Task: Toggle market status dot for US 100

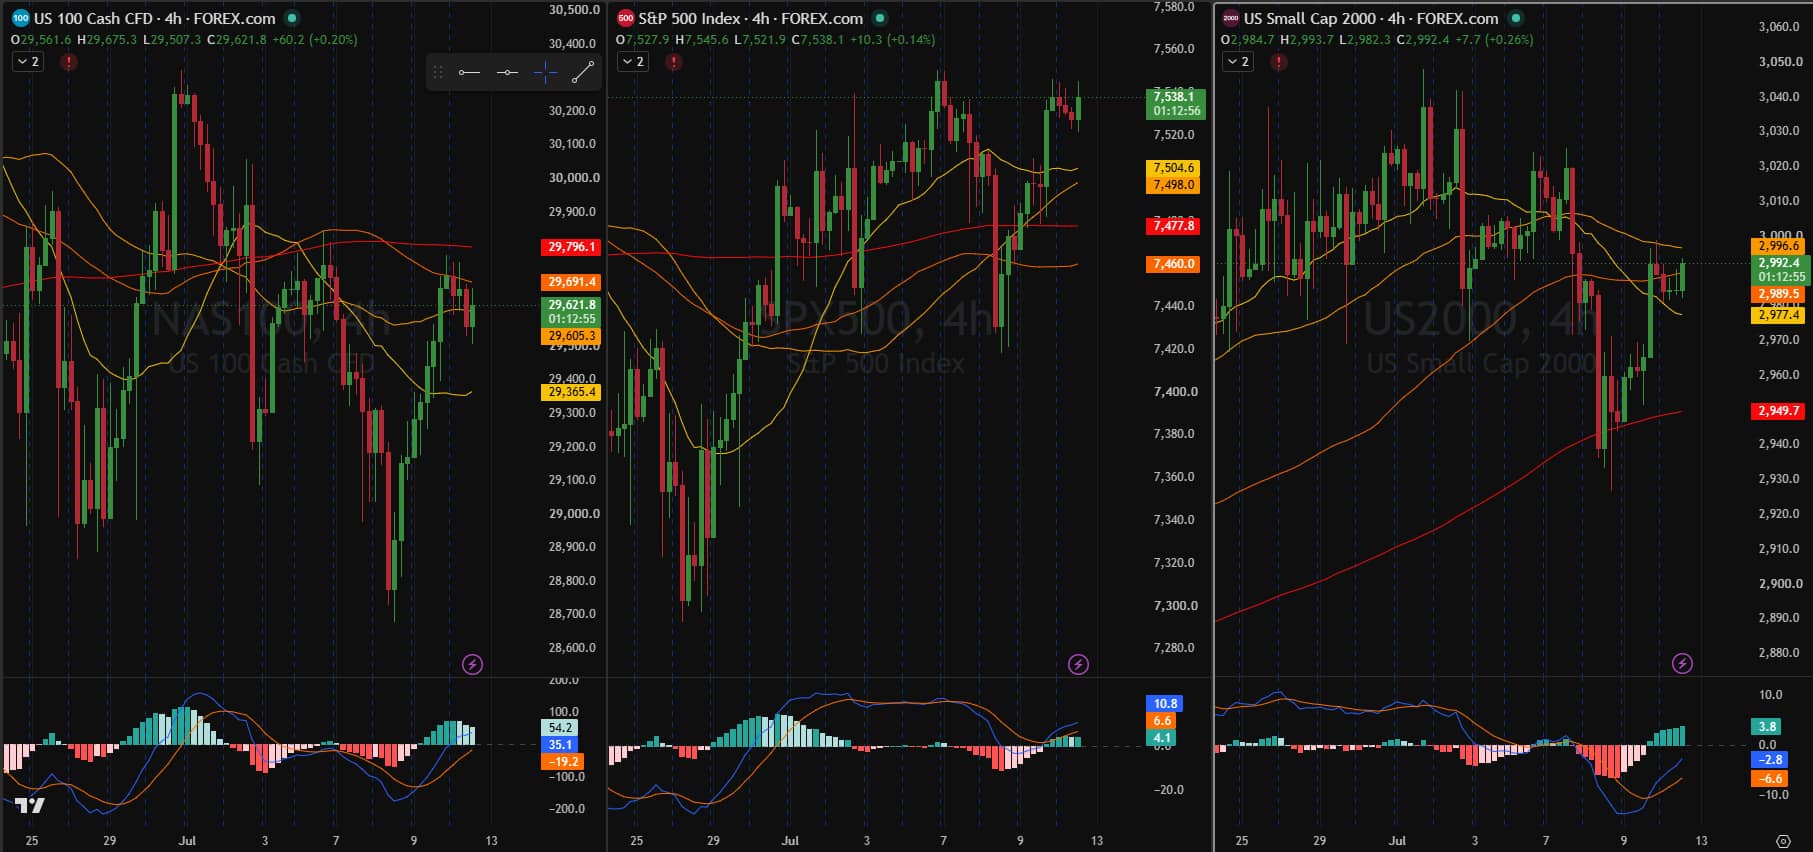Action: click(x=291, y=18)
